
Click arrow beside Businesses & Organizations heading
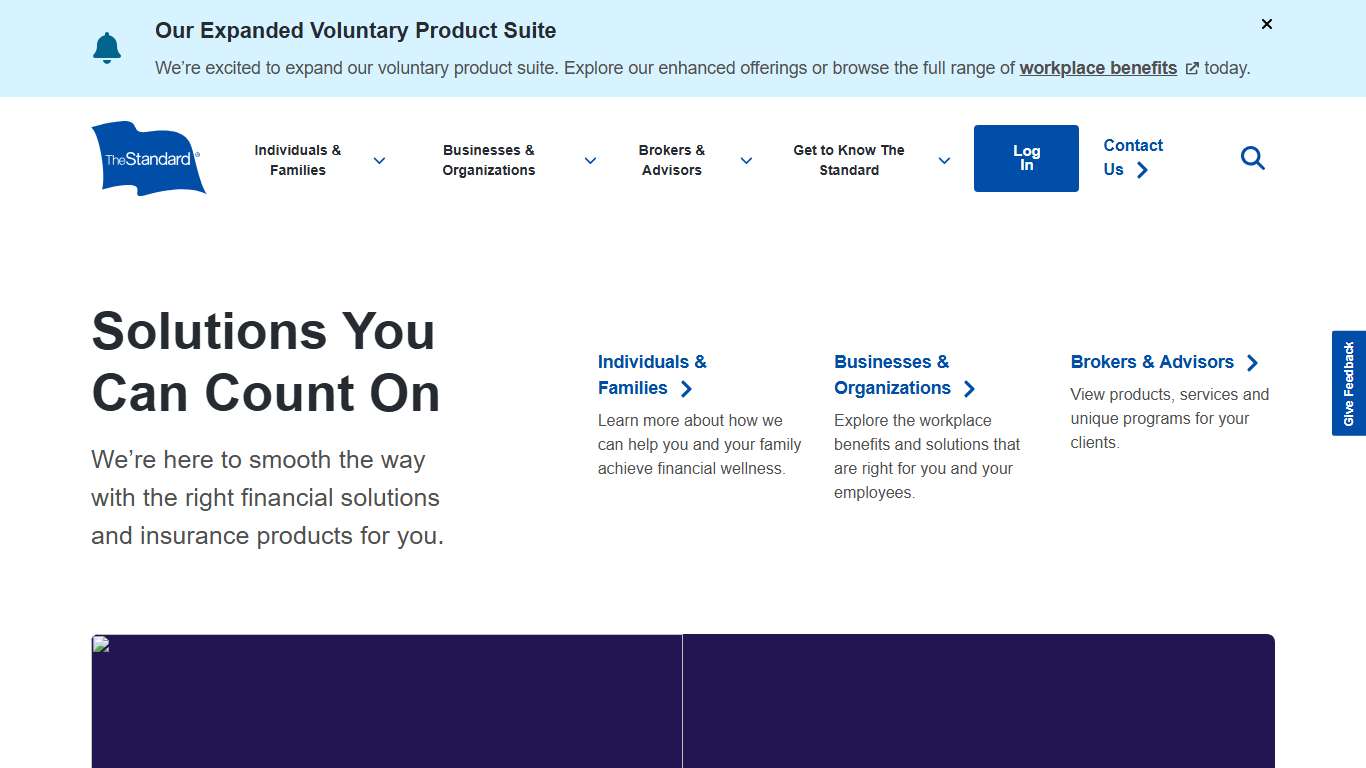[x=969, y=389]
